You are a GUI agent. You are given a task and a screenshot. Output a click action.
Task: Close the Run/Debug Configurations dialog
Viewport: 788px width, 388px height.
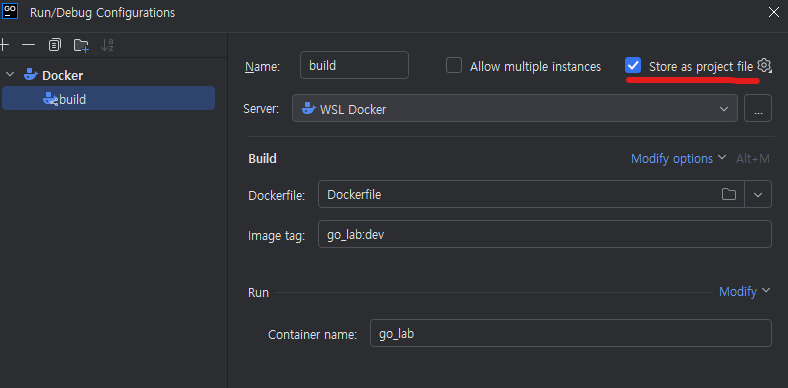pyautogui.click(x=774, y=13)
